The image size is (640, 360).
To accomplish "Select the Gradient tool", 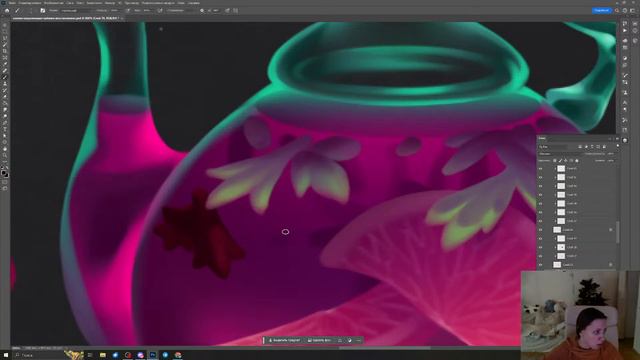I will [5, 103].
